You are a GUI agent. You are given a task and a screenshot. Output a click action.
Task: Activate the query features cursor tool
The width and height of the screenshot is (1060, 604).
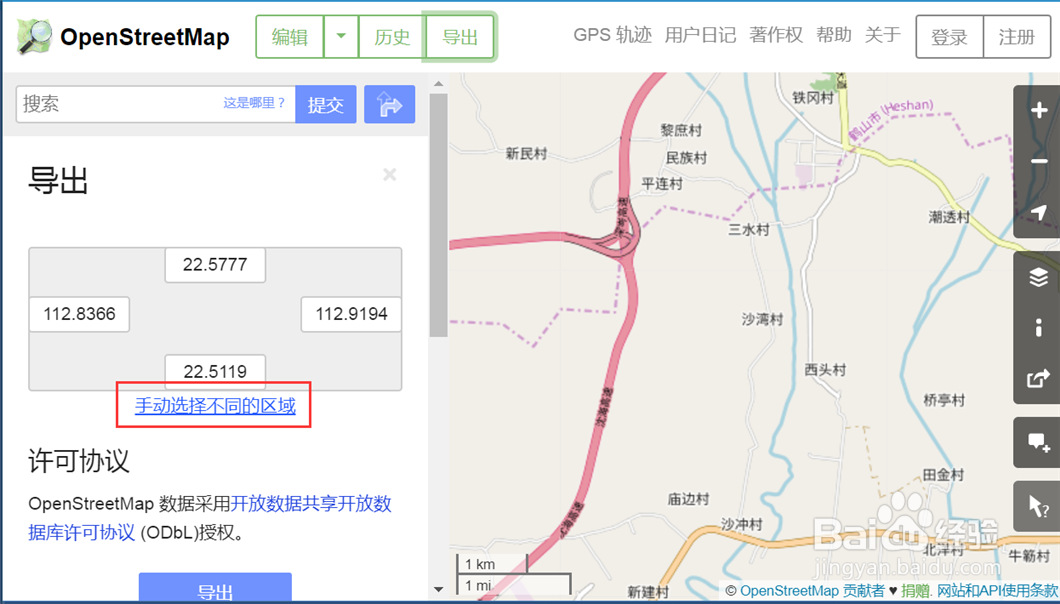pos(1038,506)
